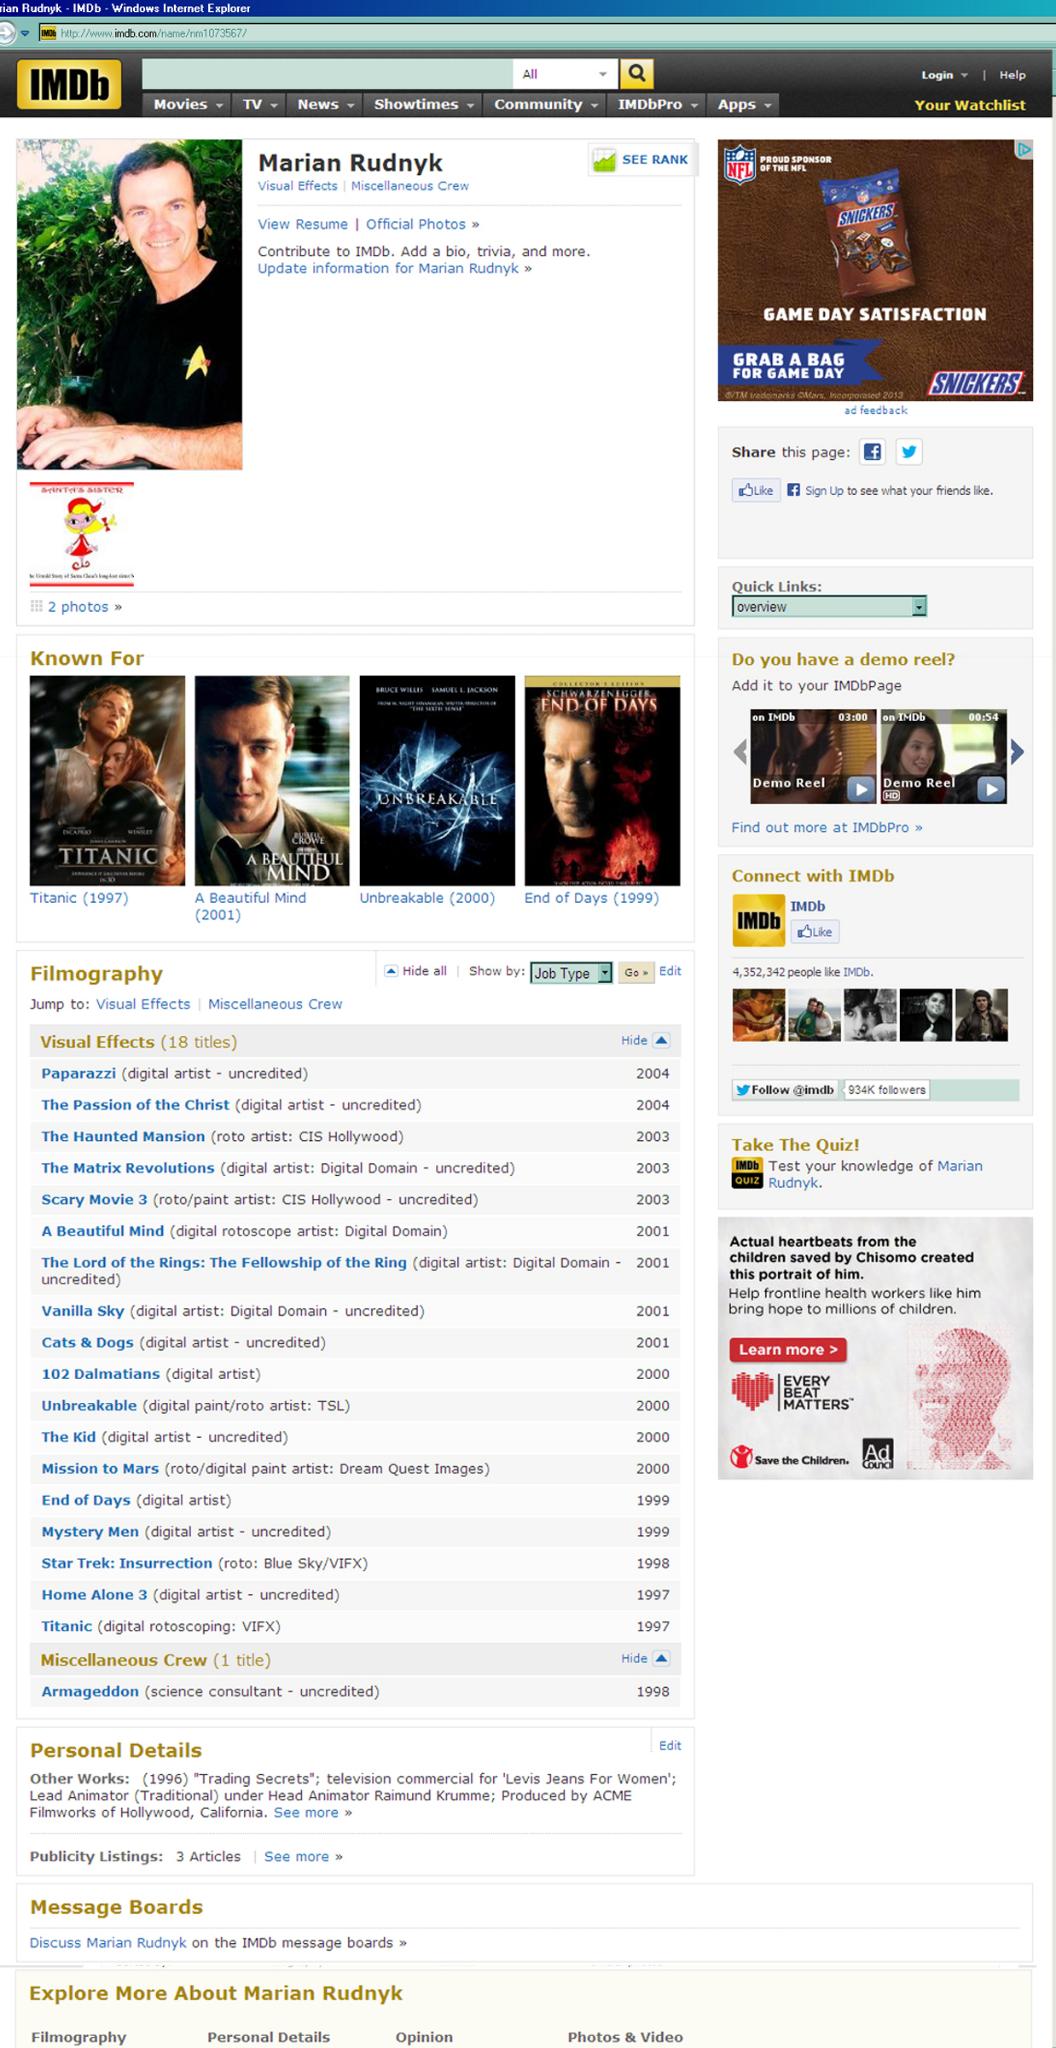Image resolution: width=1056 pixels, height=2048 pixels.
Task: Open the Armageddon title link
Action: [90, 1692]
